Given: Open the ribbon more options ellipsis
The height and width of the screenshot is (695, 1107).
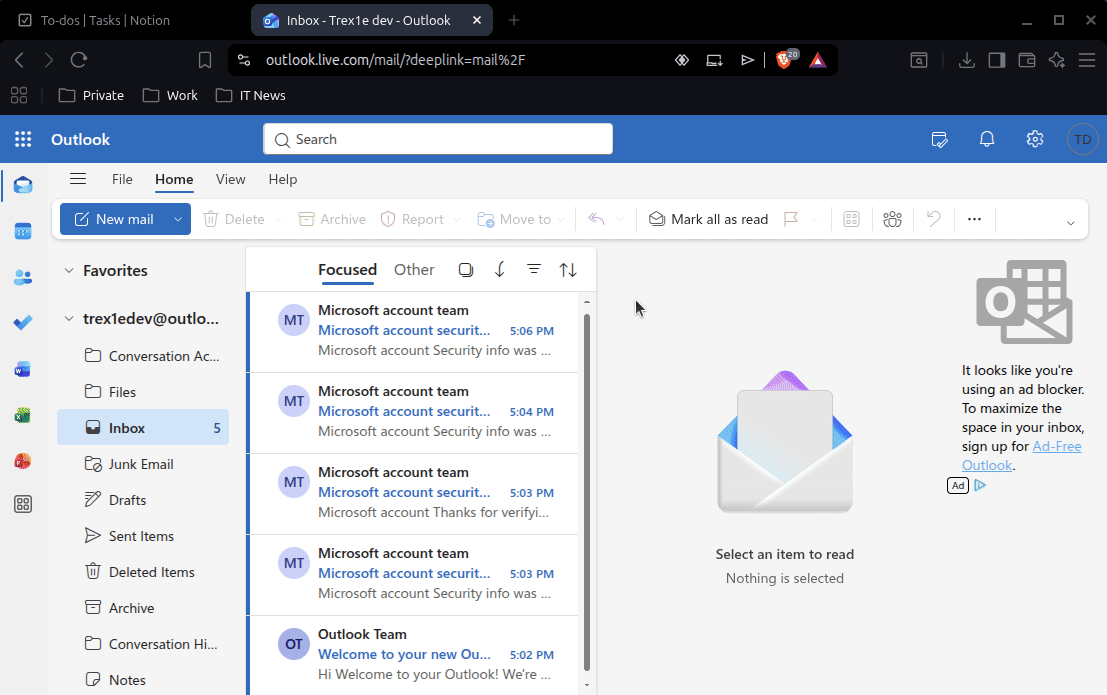Looking at the screenshot, I should (974, 219).
